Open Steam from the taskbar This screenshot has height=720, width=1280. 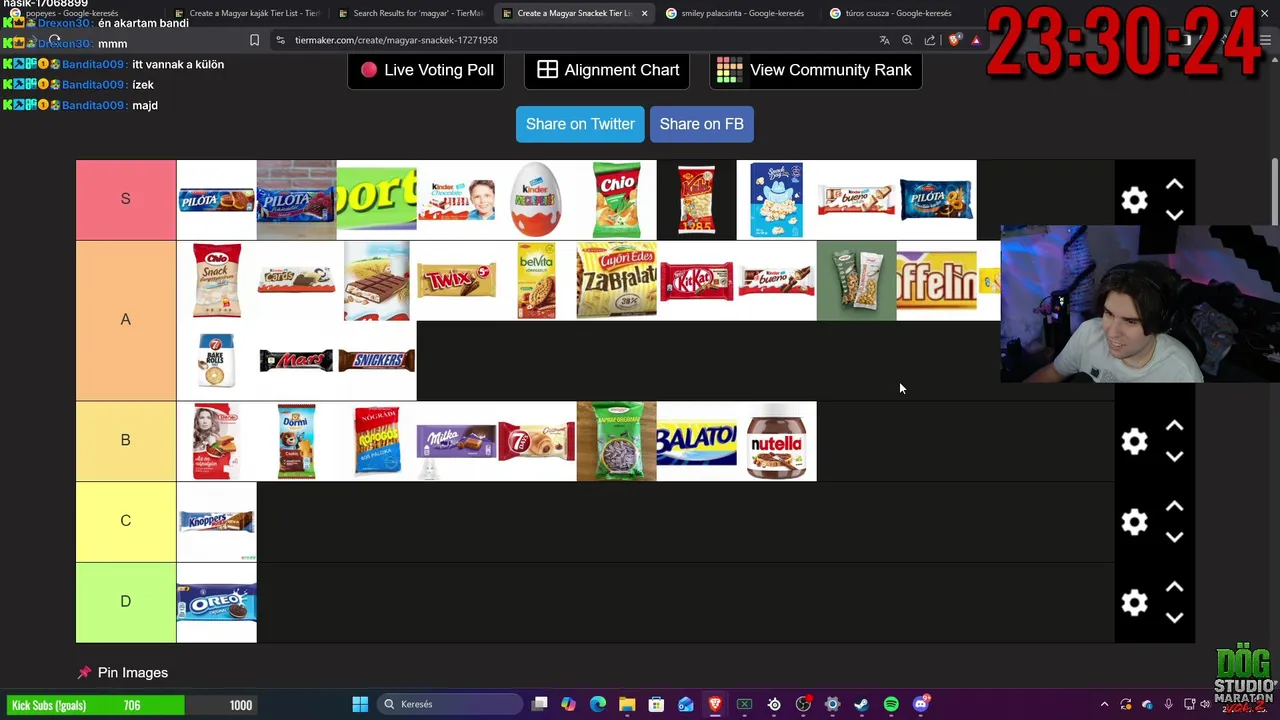tap(861, 704)
